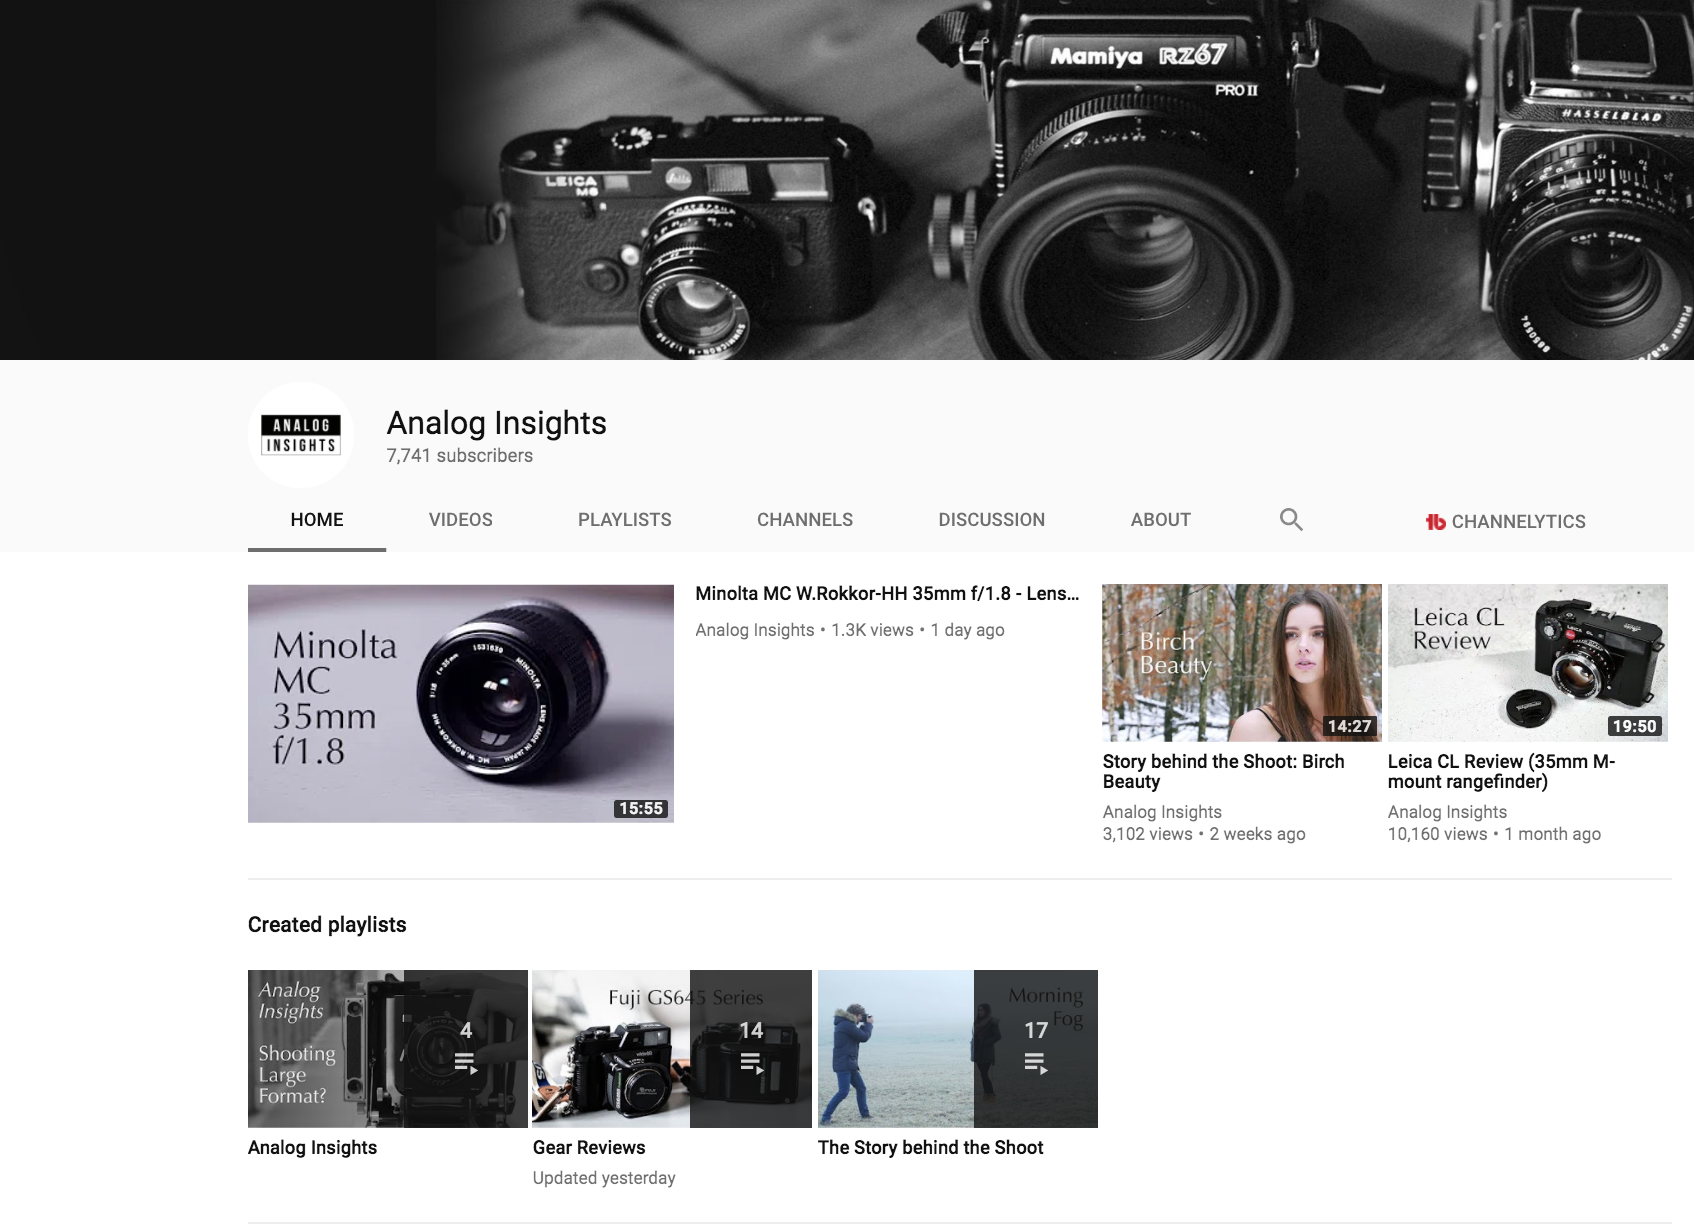Play the Birch Beauty video thumbnail

[1241, 663]
